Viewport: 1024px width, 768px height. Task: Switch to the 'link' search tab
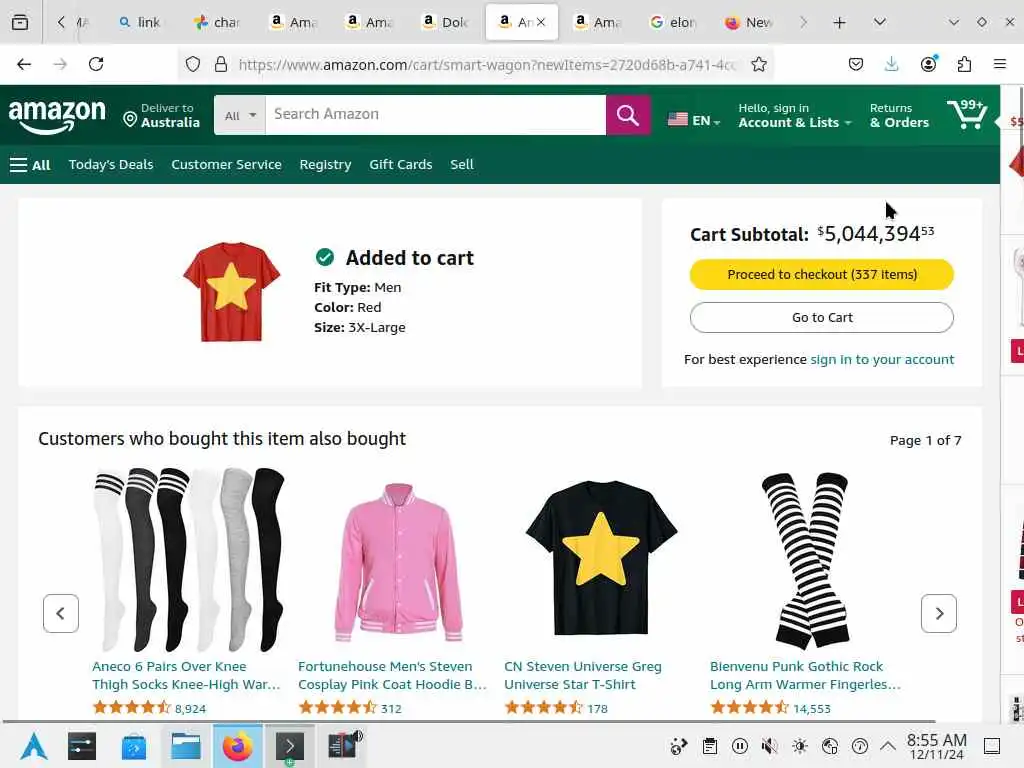point(140,22)
